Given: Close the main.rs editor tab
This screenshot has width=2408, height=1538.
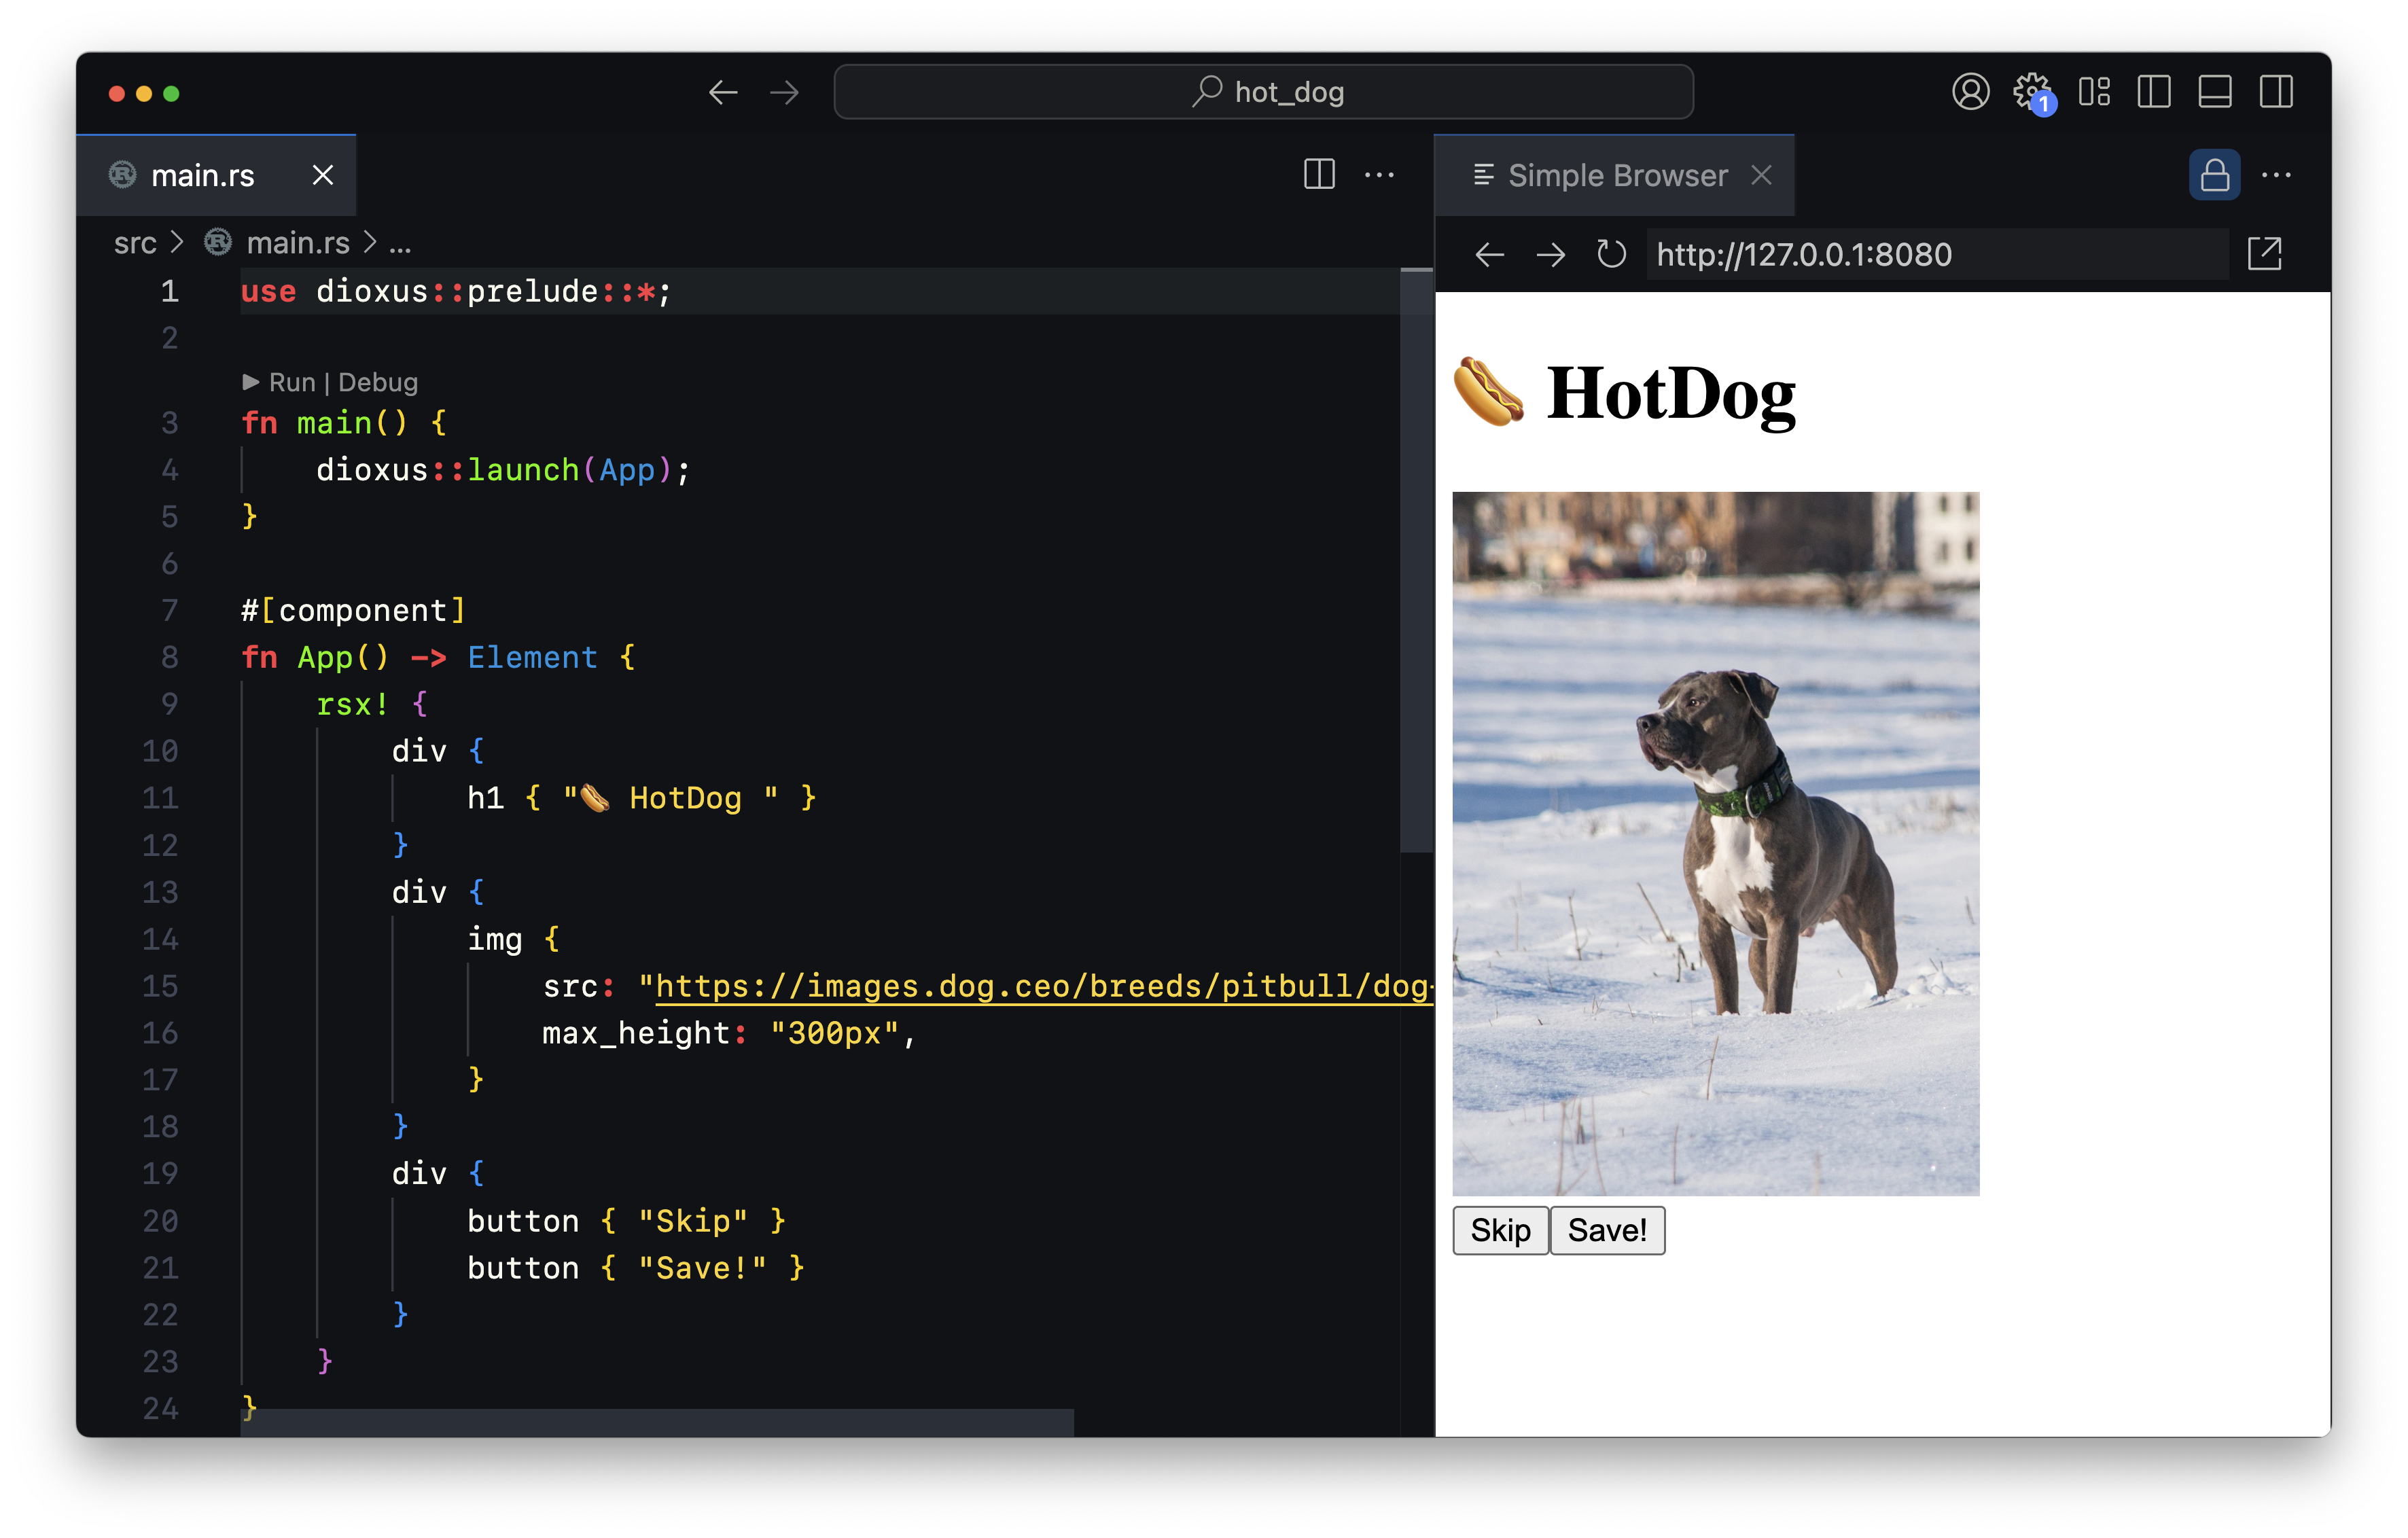Looking at the screenshot, I should click(x=323, y=175).
